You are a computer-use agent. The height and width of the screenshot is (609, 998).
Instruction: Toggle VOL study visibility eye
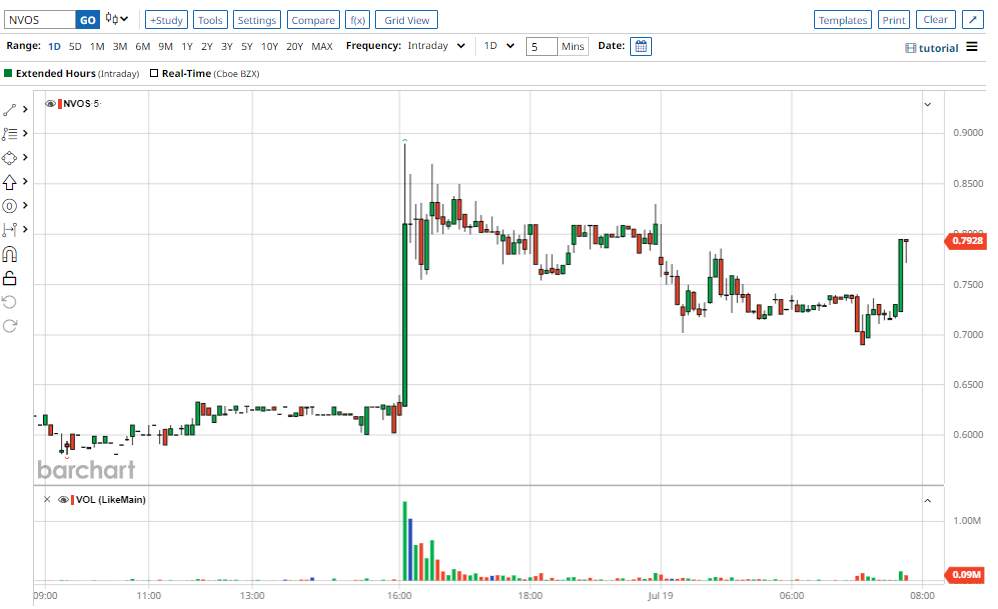63,500
